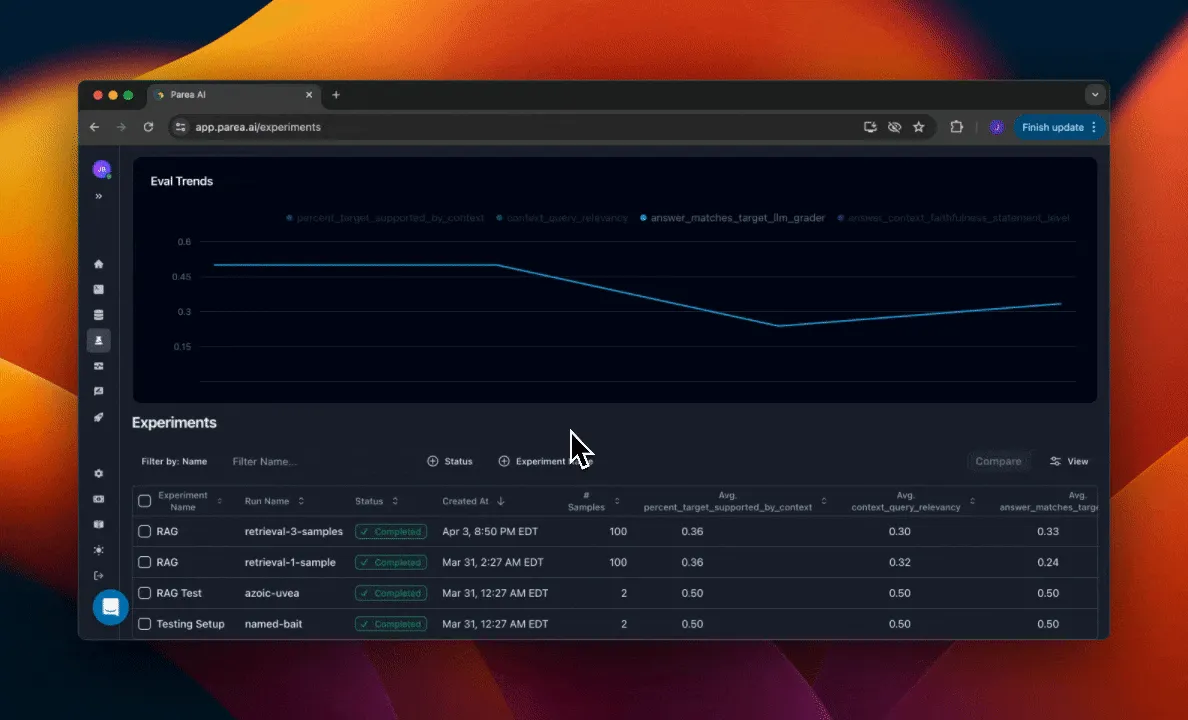
Task: Select the Parea AI browser tab
Action: pyautogui.click(x=233, y=95)
